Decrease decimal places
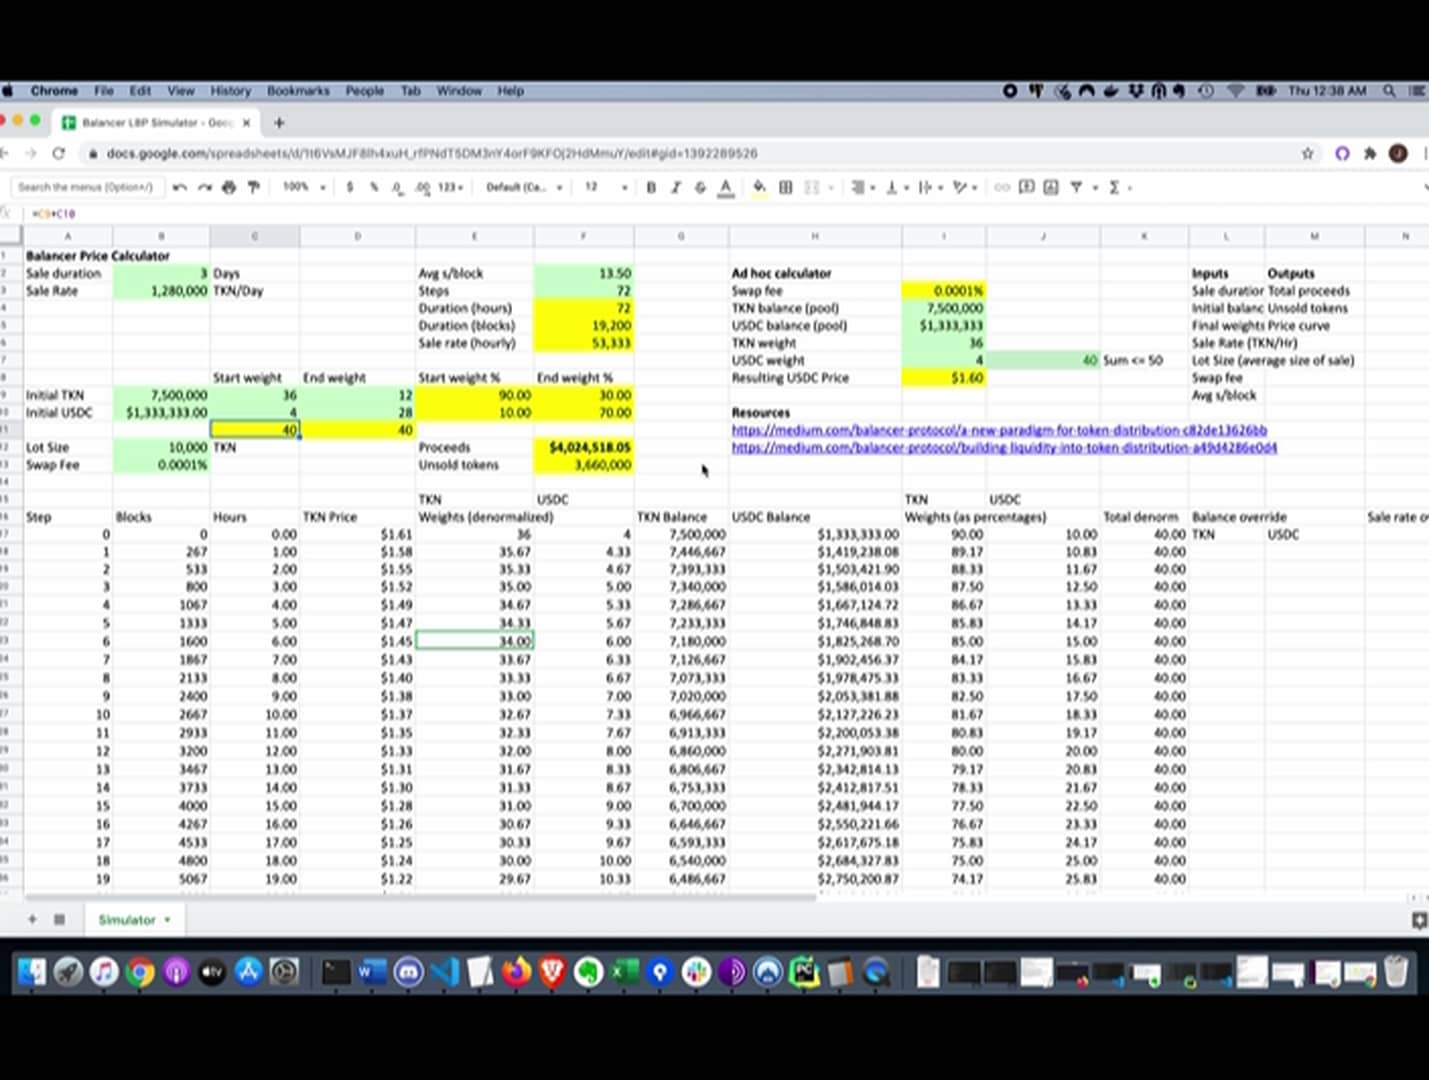The image size is (1429, 1080). coord(397,187)
